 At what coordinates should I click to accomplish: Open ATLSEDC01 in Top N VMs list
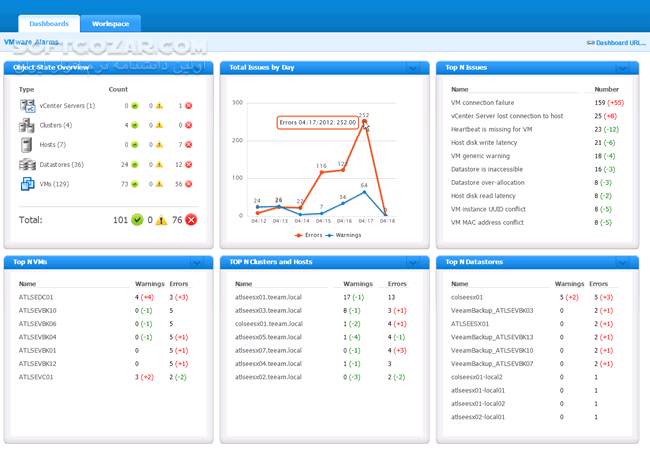tap(38, 297)
